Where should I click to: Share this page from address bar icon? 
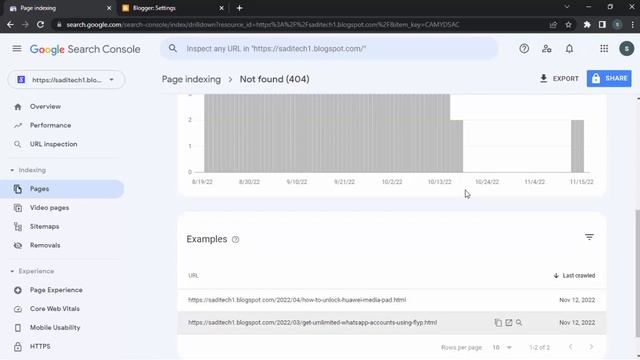553,25
